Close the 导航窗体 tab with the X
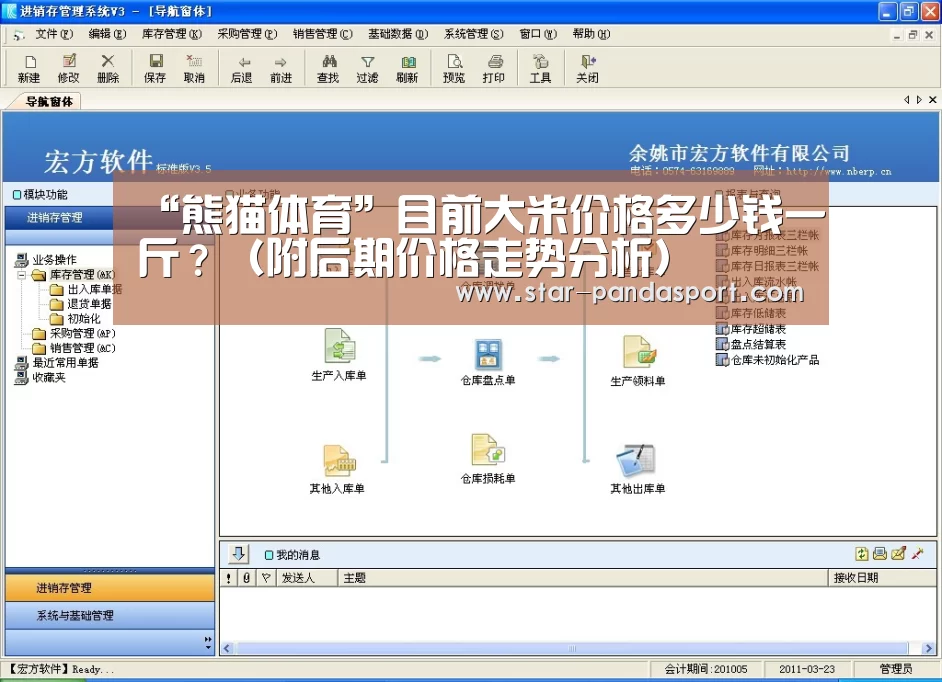 pyautogui.click(x=932, y=100)
